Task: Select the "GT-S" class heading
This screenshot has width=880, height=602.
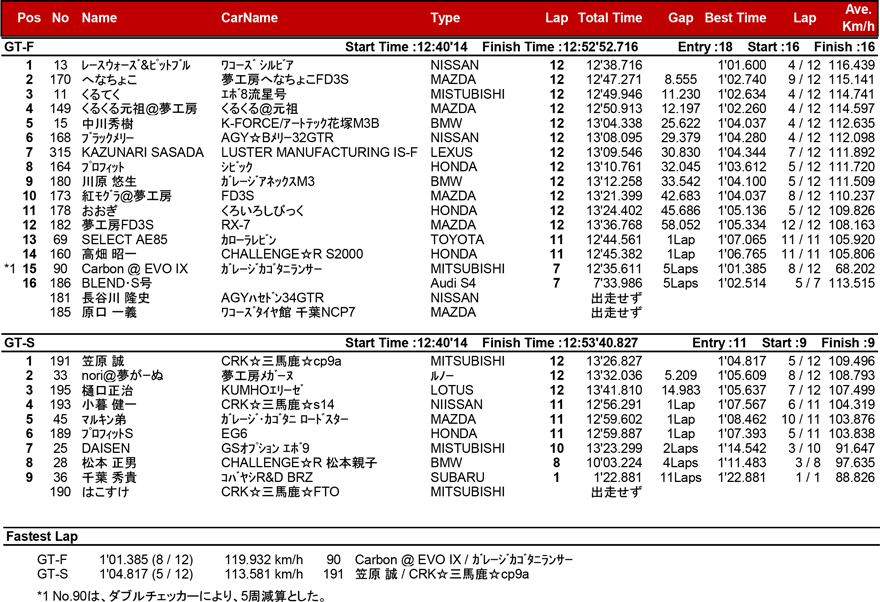Action: click(x=19, y=343)
